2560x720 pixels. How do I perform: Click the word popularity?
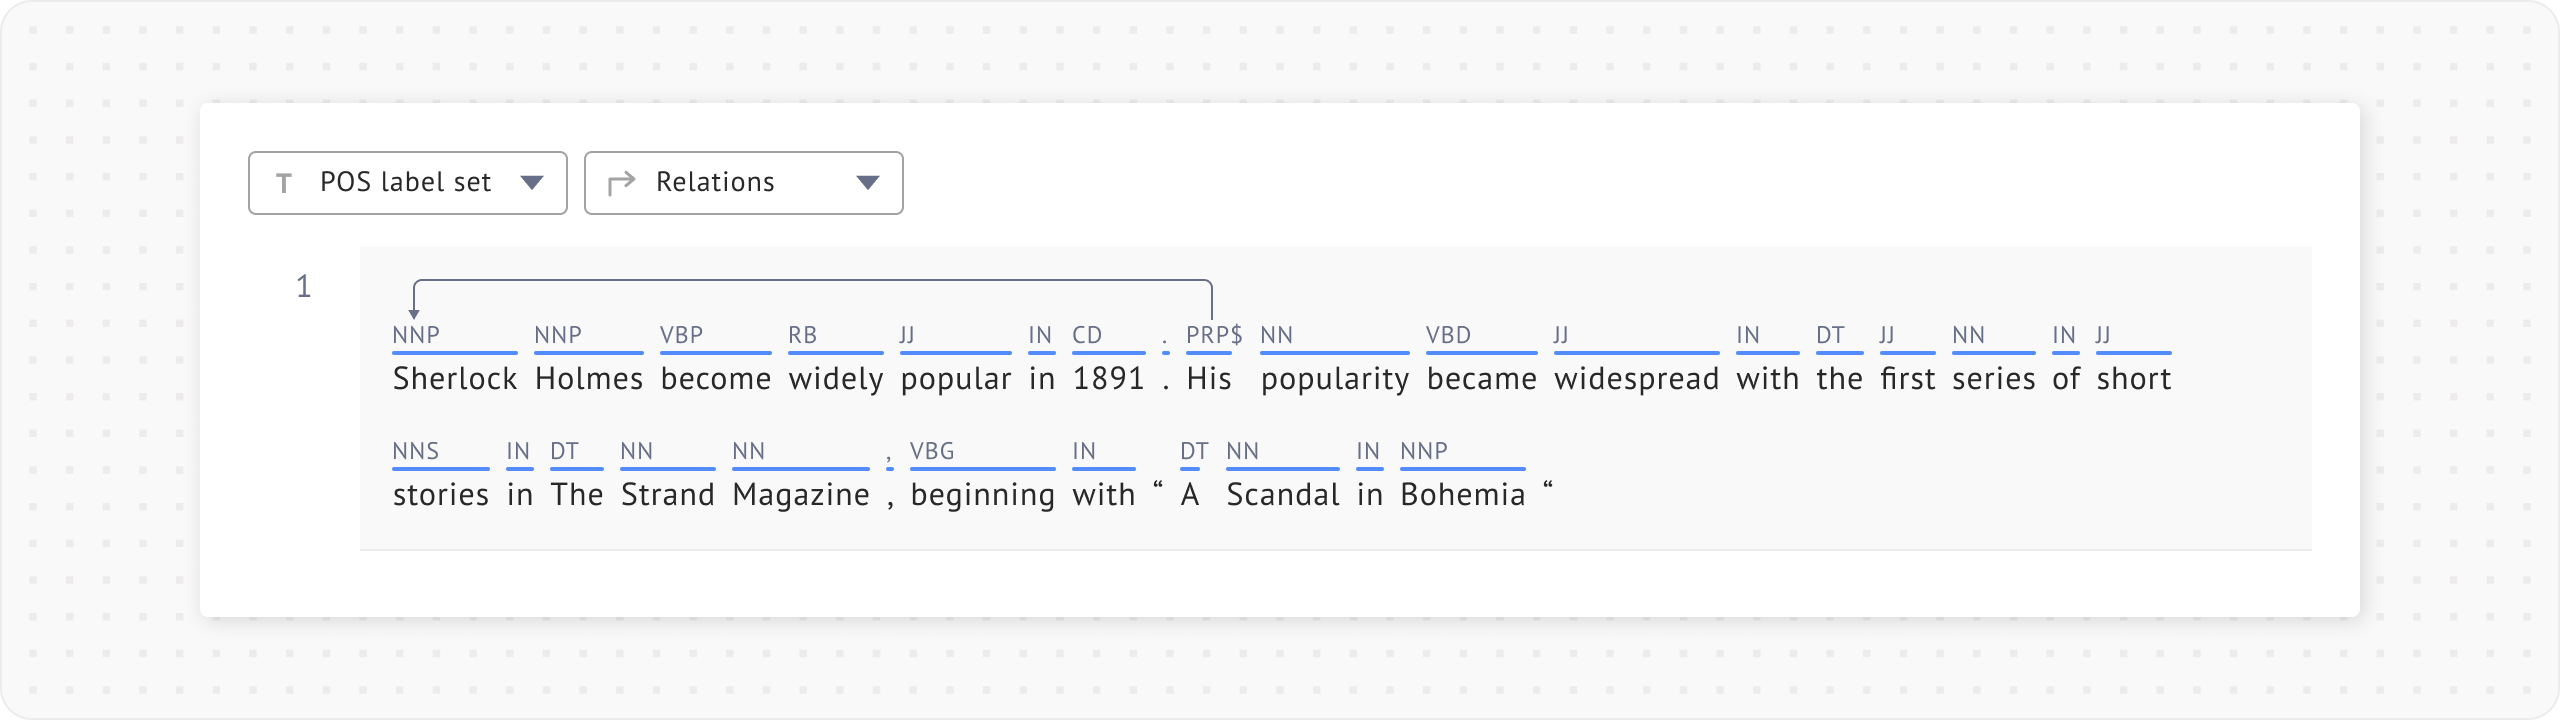1335,379
